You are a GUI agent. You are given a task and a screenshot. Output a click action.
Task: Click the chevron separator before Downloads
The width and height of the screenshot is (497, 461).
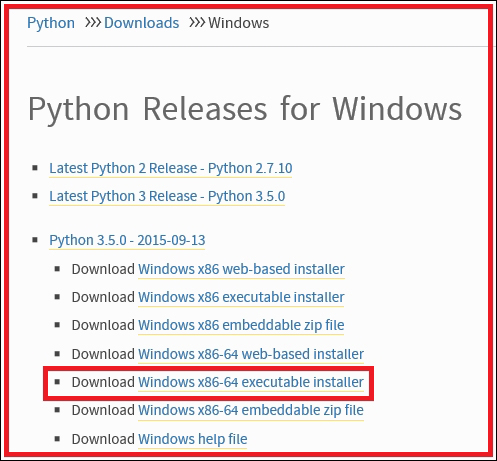pyautogui.click(x=93, y=23)
